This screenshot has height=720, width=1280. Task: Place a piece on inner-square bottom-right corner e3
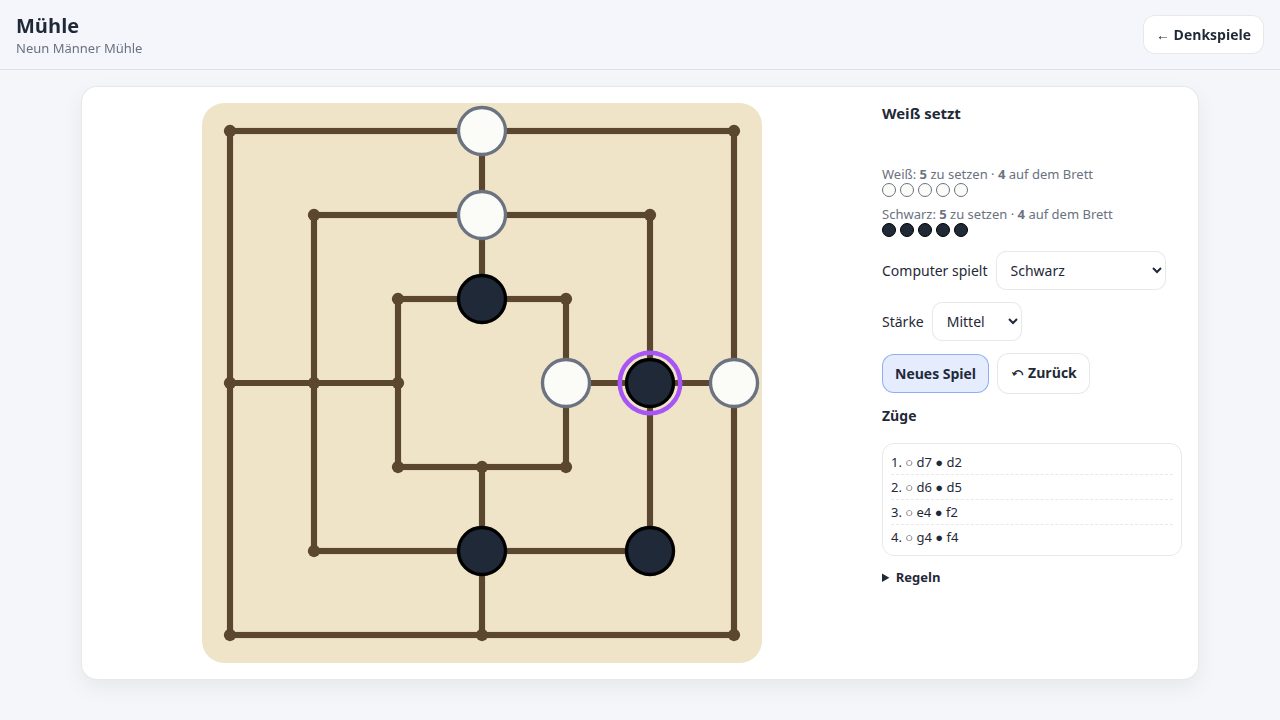coord(566,467)
